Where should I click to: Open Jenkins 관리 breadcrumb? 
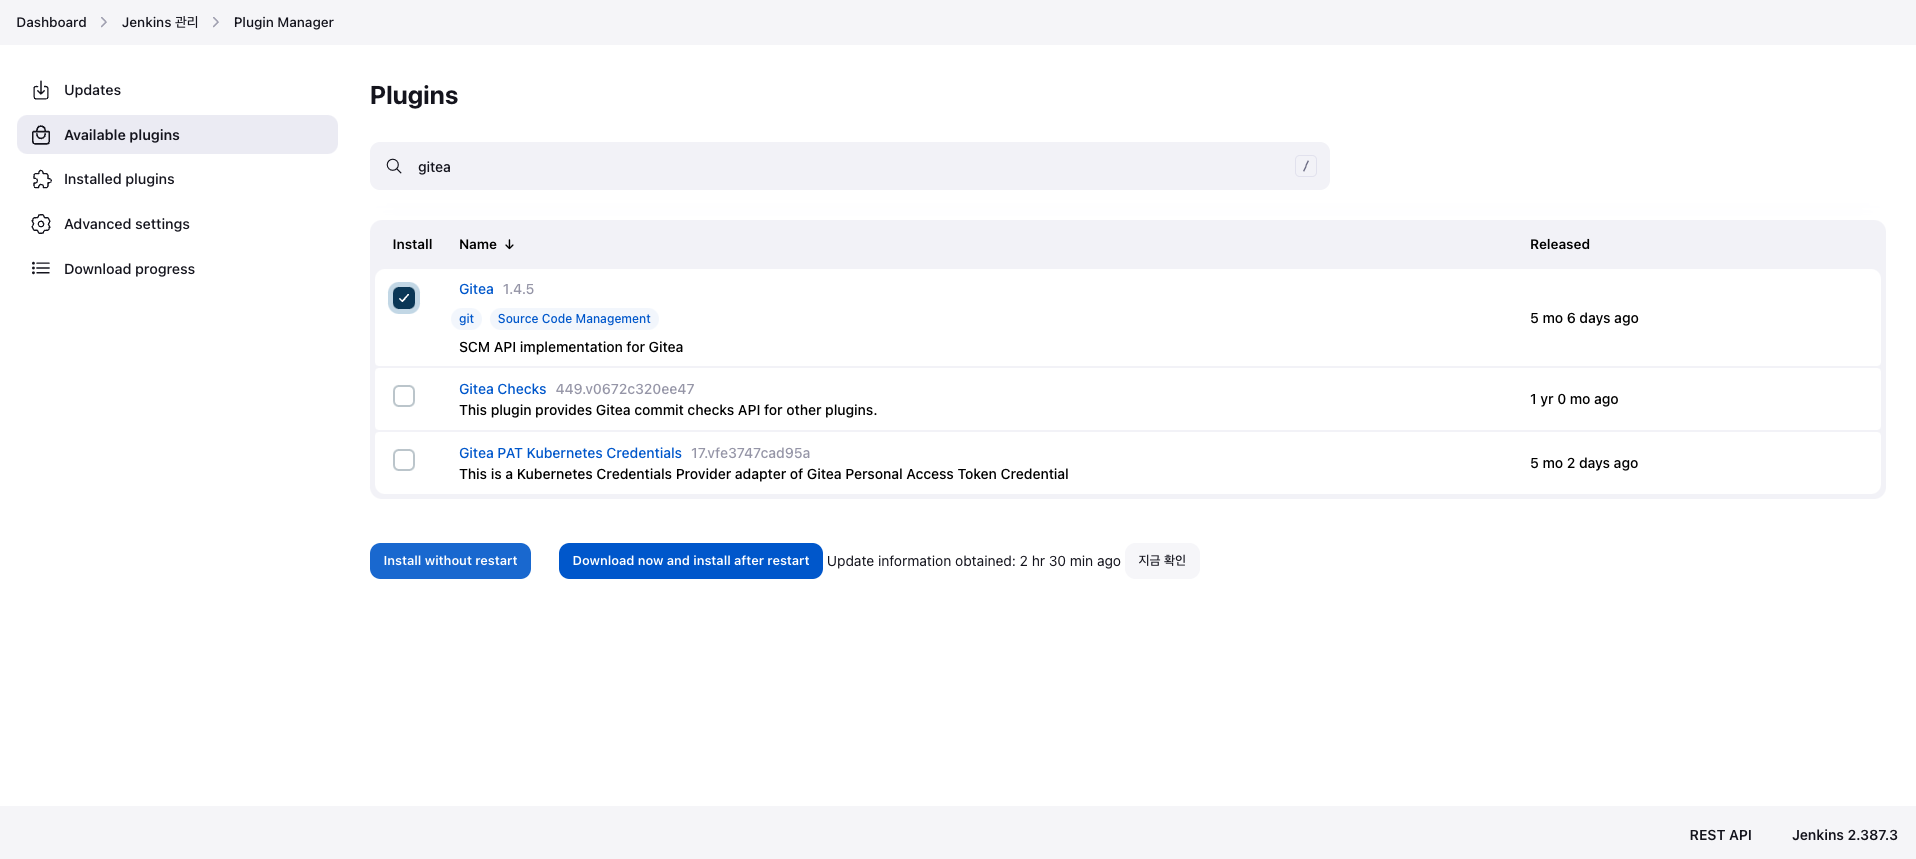click(x=160, y=22)
